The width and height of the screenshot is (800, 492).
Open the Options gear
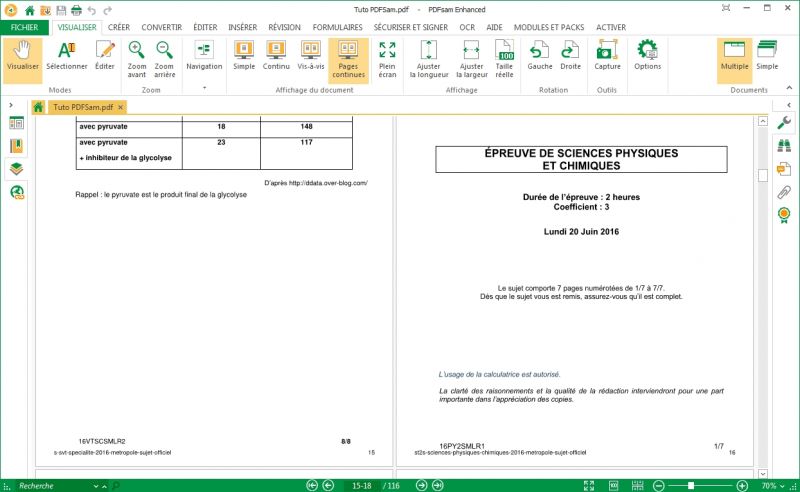[x=647, y=56]
